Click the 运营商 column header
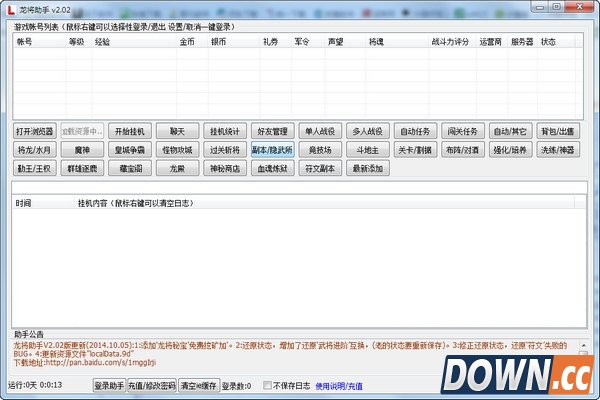Viewport: 600px width, 400px height. [492, 42]
